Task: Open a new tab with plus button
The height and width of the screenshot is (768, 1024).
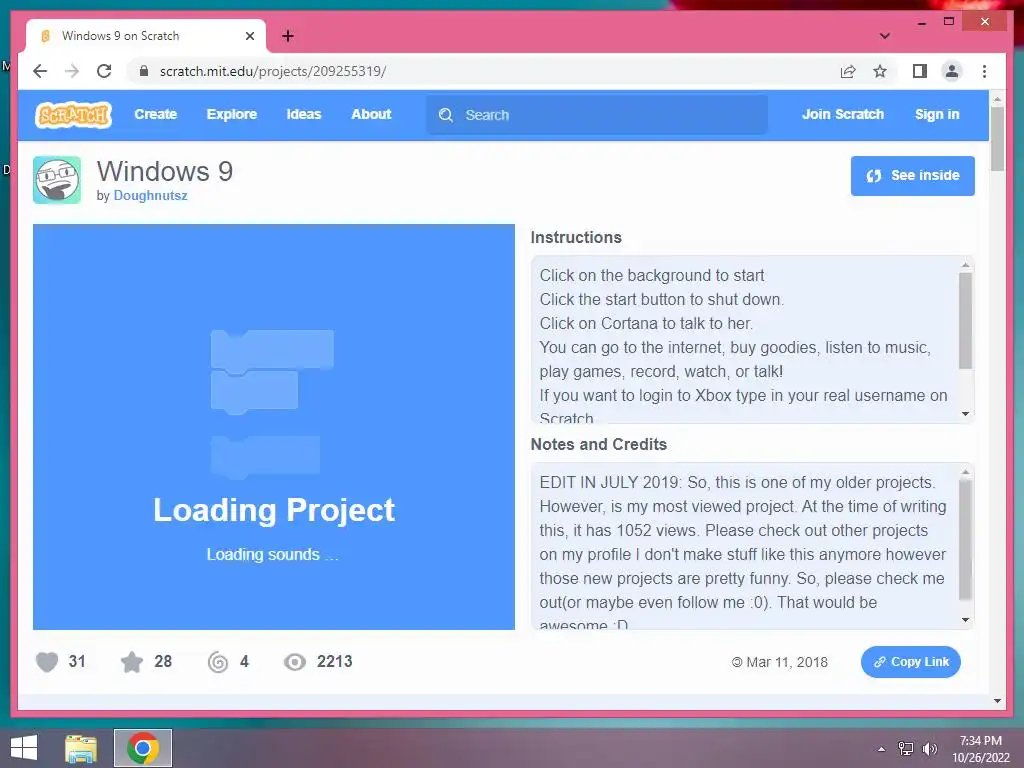Action: (x=288, y=36)
